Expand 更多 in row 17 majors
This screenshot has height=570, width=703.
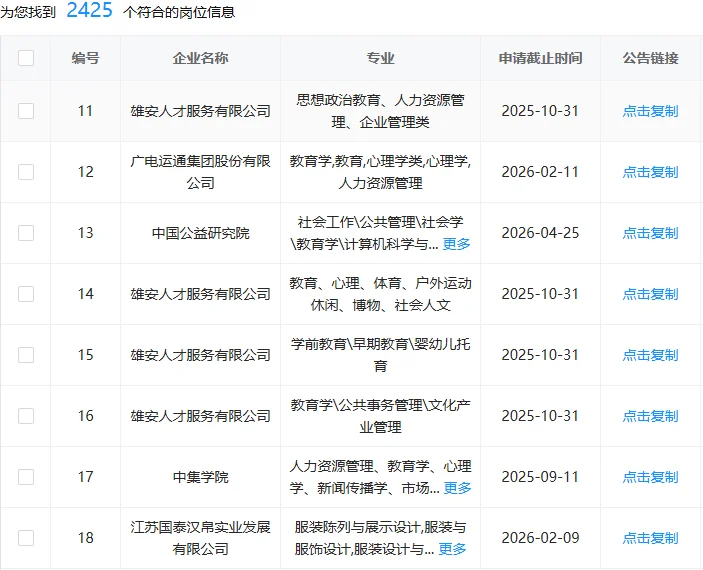coord(457,488)
